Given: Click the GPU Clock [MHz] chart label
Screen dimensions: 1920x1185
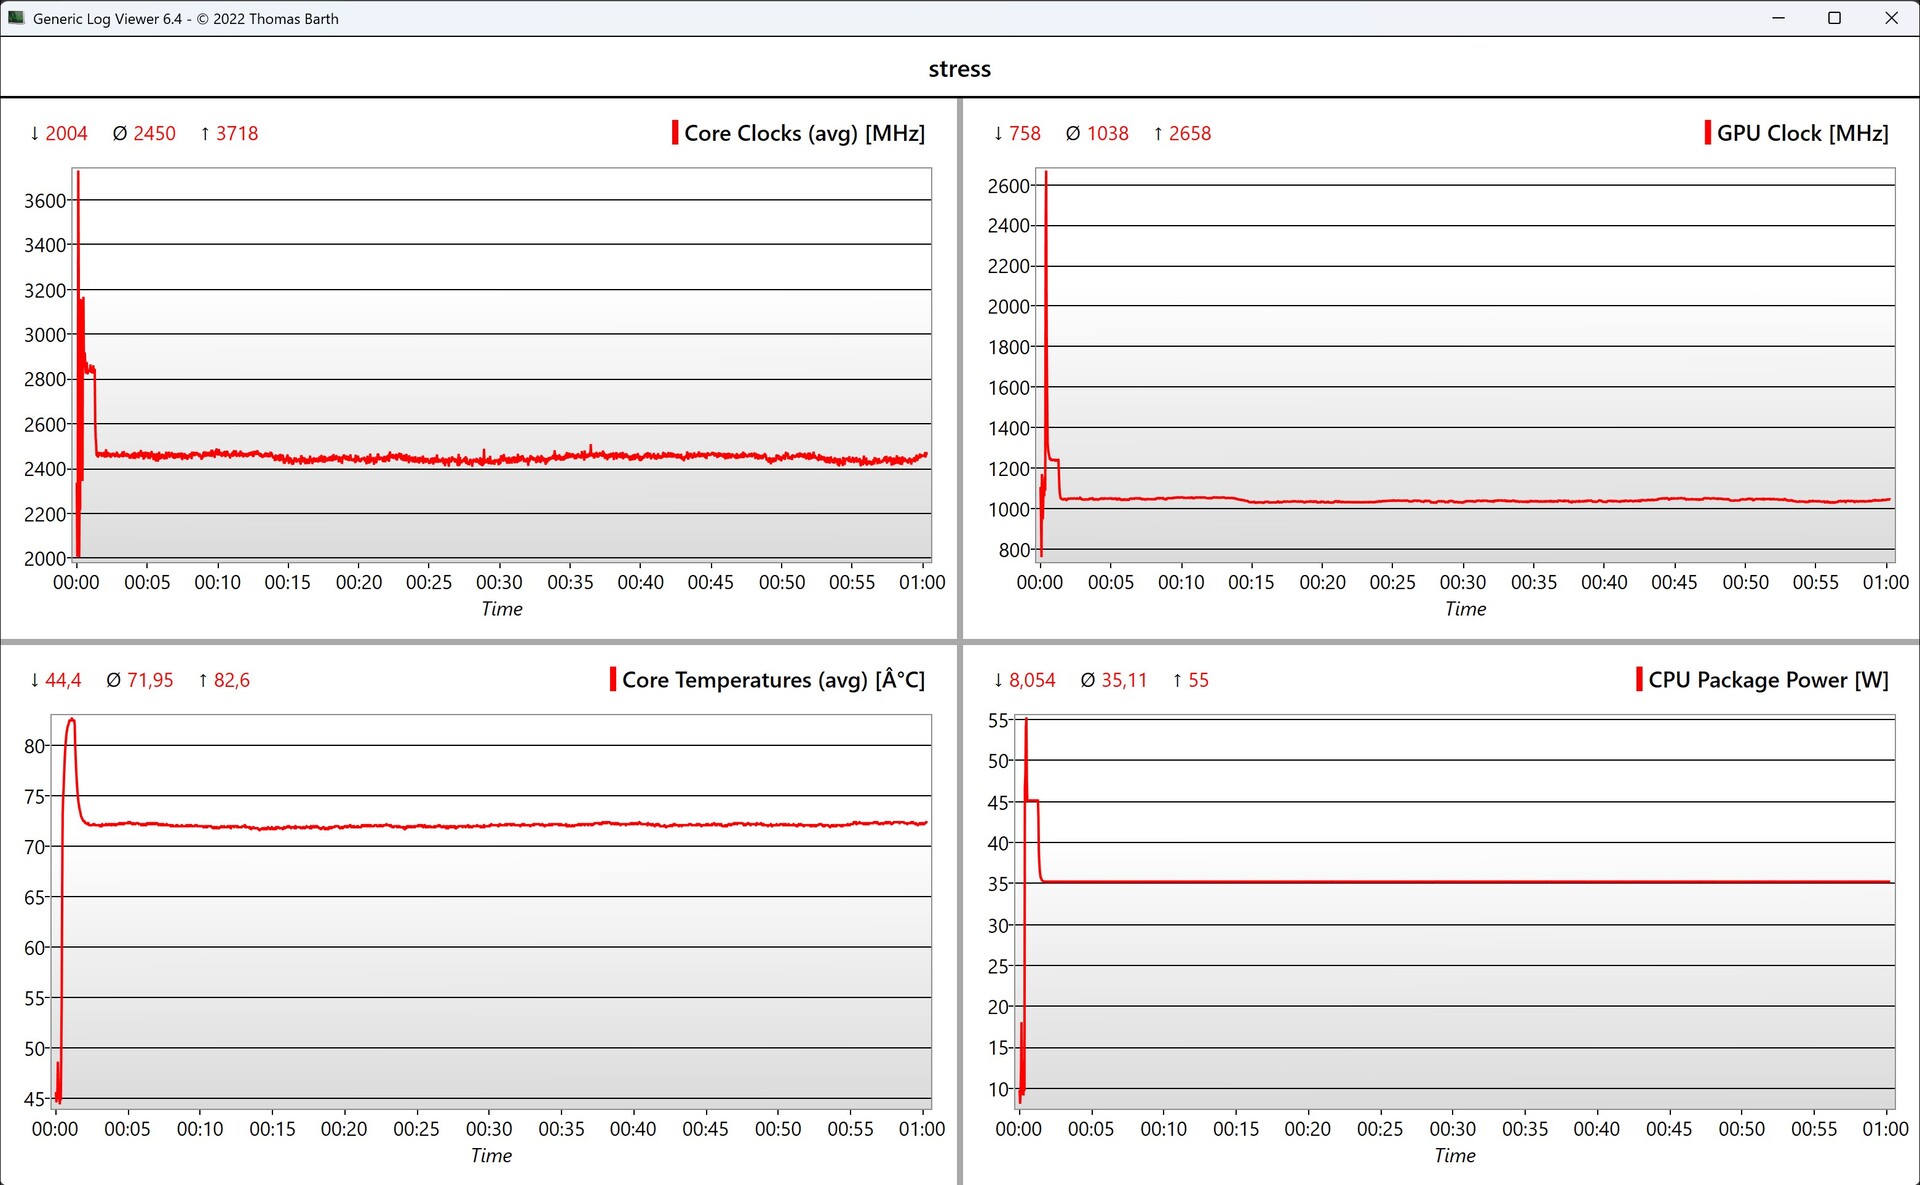Looking at the screenshot, I should coord(1802,133).
